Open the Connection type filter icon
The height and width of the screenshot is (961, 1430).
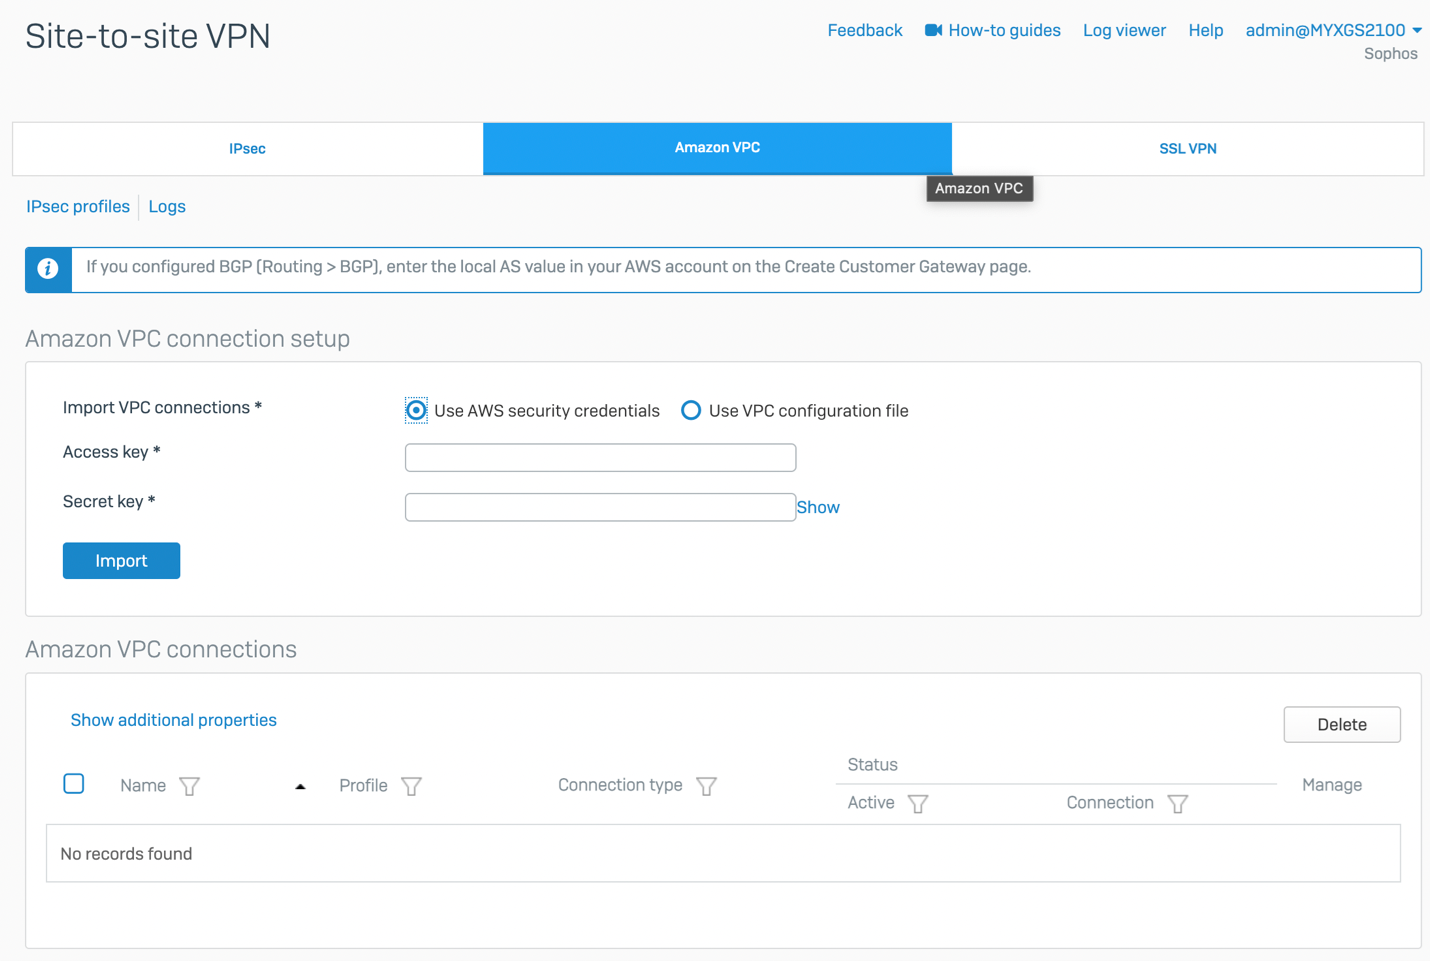pyautogui.click(x=706, y=786)
